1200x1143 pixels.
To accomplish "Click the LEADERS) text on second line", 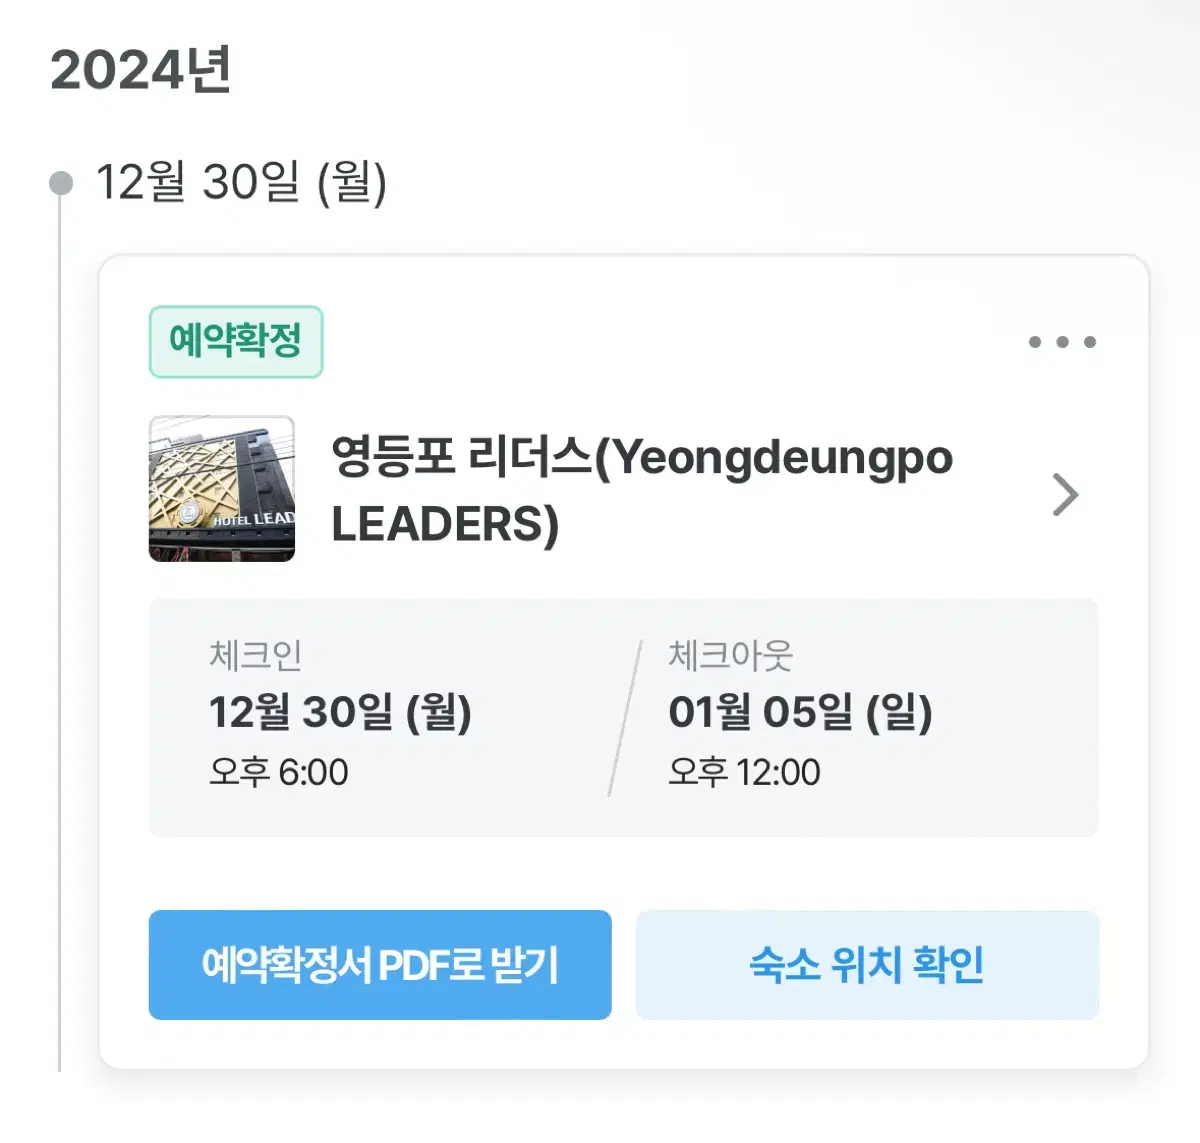I will click(445, 524).
